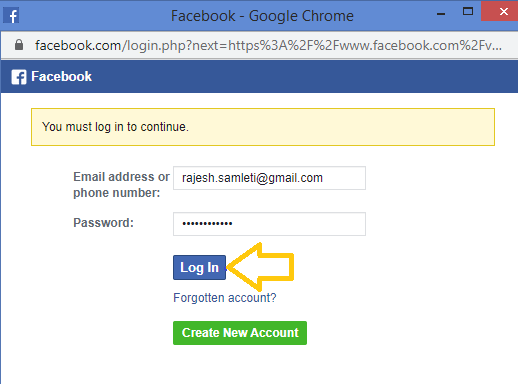Click the 'Password:' field label
The height and width of the screenshot is (384, 518).
click(103, 223)
